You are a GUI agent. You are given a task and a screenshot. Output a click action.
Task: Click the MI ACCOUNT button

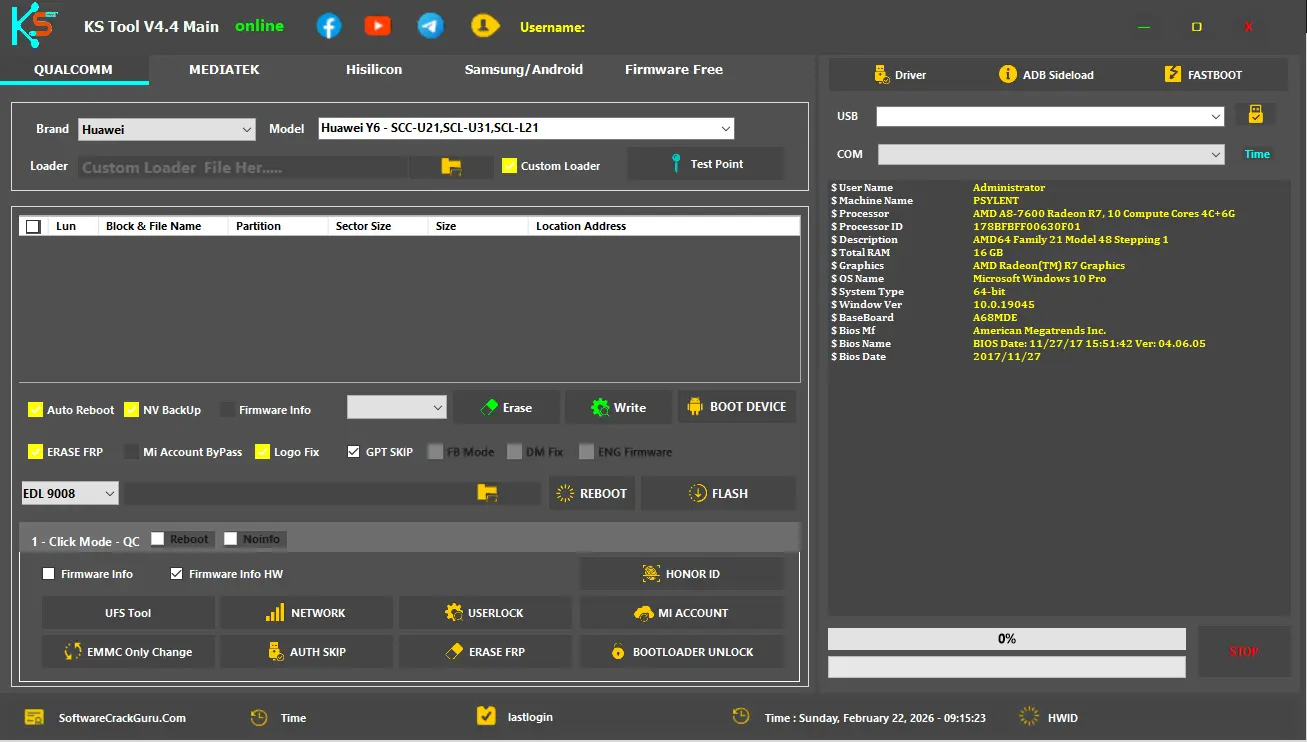point(681,613)
